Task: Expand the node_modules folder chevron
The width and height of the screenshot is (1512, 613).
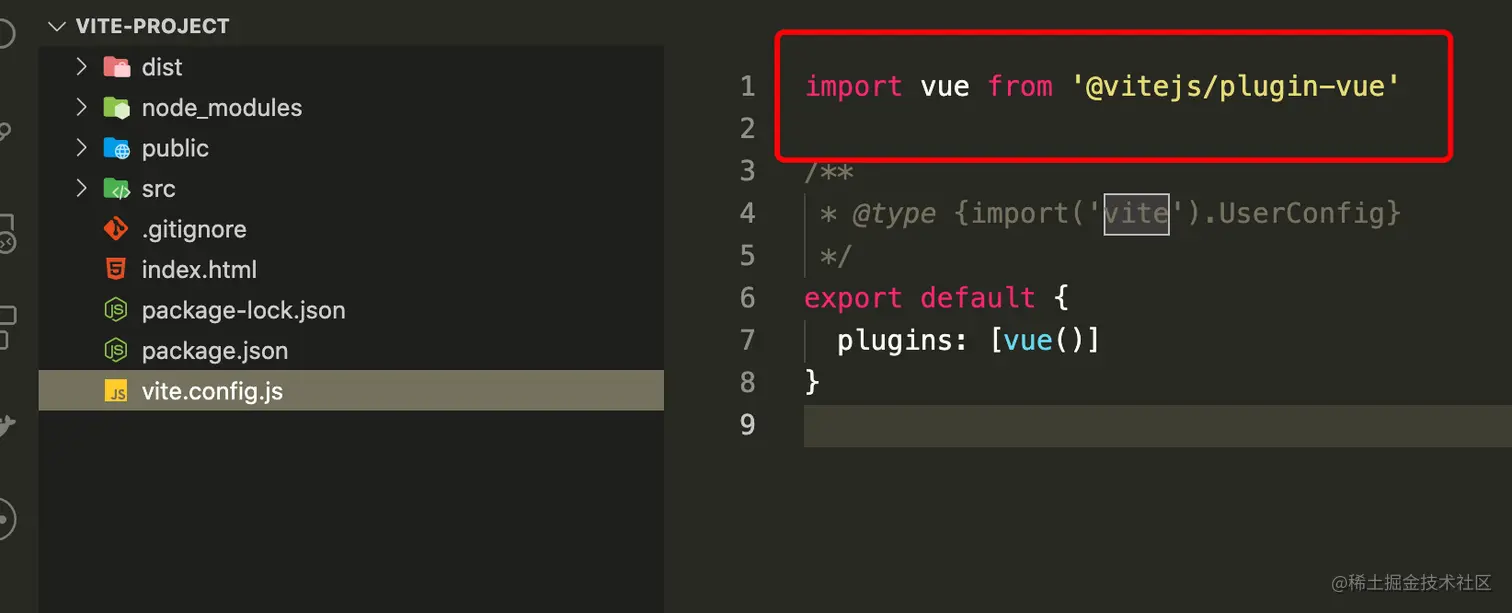Action: 82,108
